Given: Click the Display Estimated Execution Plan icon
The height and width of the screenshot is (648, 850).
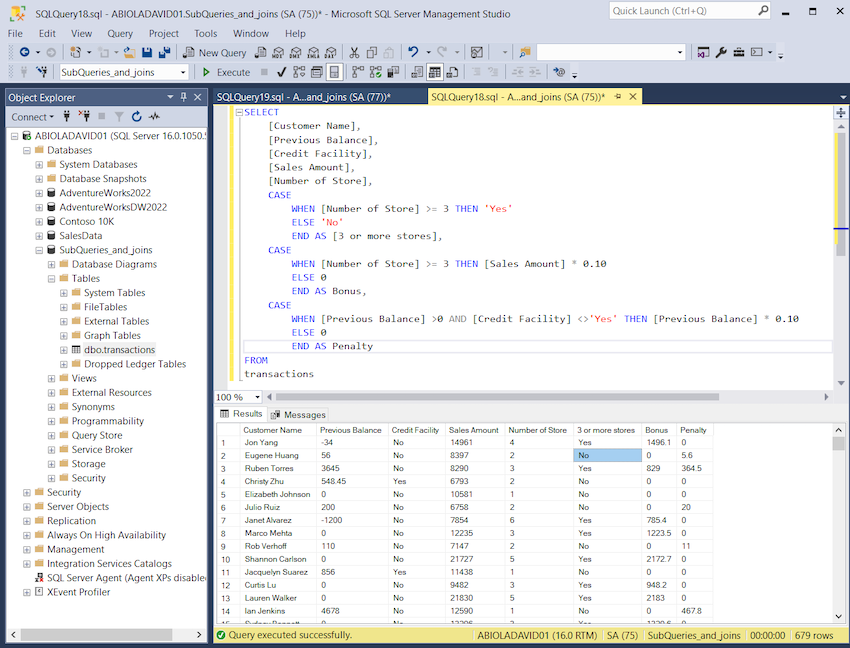Looking at the screenshot, I should [x=297, y=71].
